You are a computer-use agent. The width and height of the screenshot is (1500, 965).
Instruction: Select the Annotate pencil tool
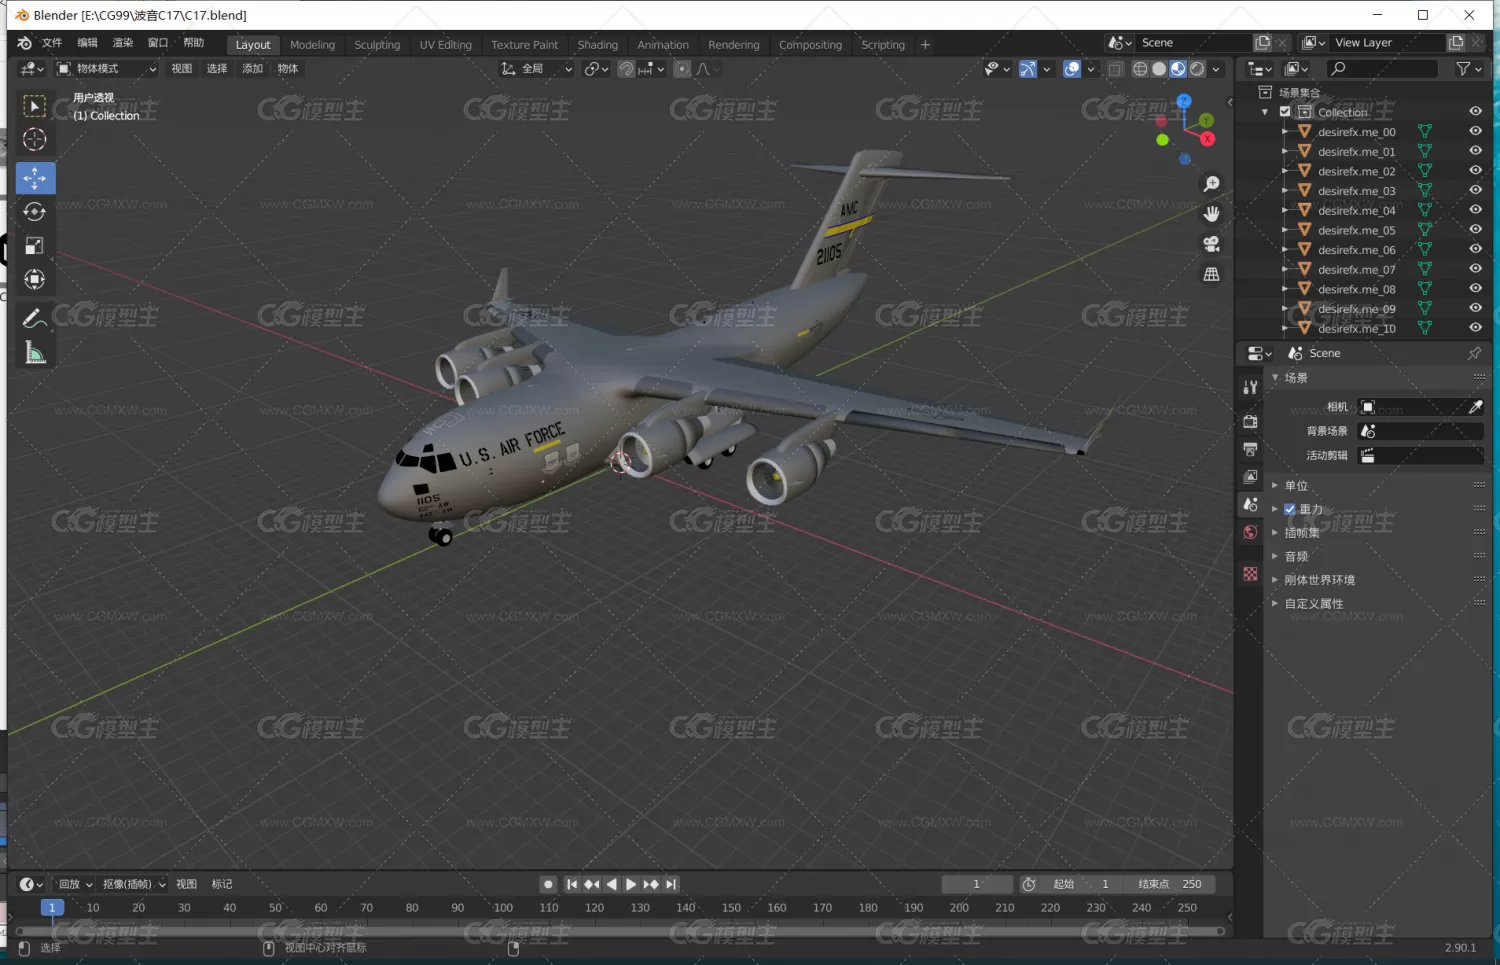pyautogui.click(x=35, y=319)
